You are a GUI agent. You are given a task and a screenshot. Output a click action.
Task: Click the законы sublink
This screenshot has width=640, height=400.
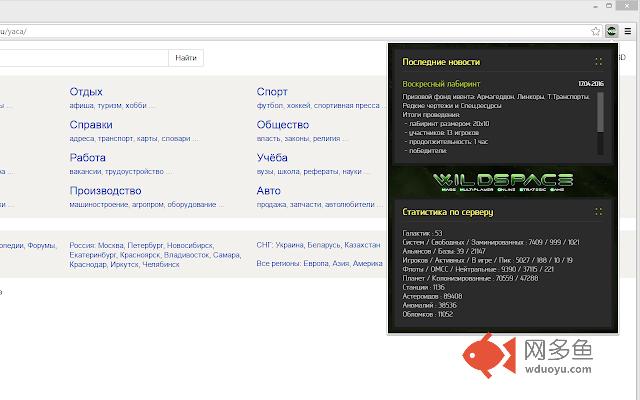point(297,138)
